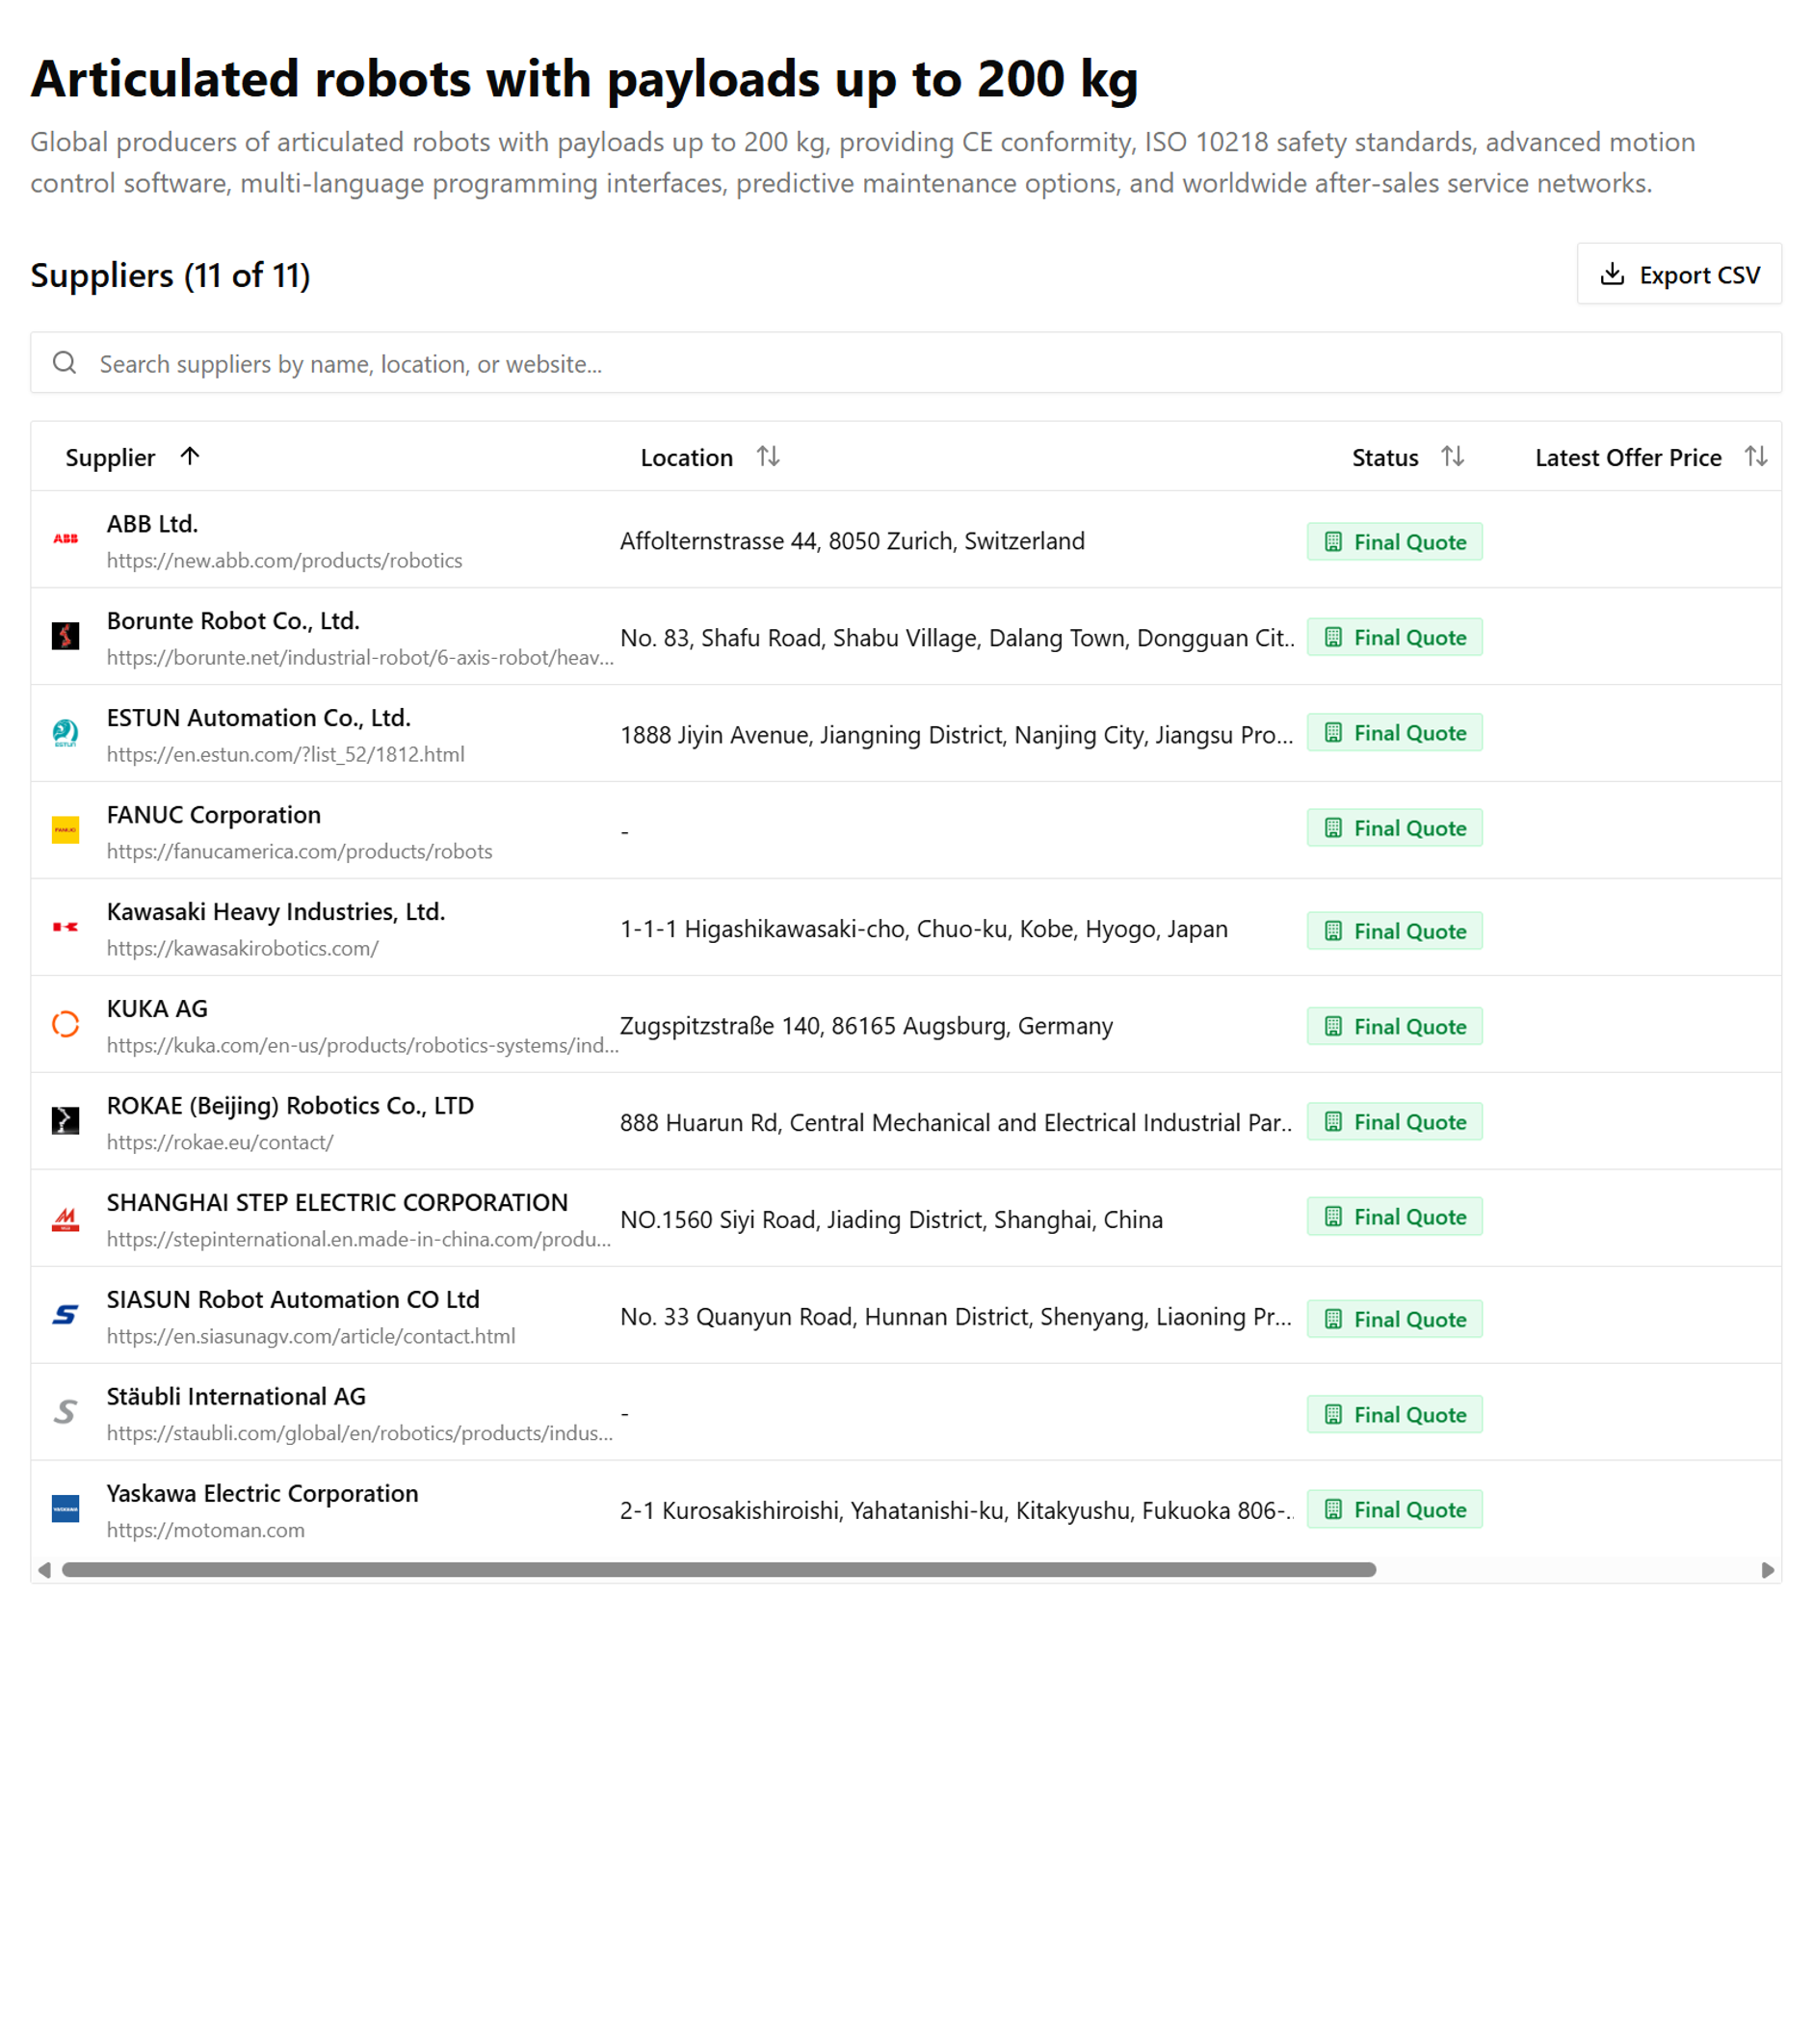
Task: Click the ABB Ltd. logo icon
Action: tap(66, 539)
